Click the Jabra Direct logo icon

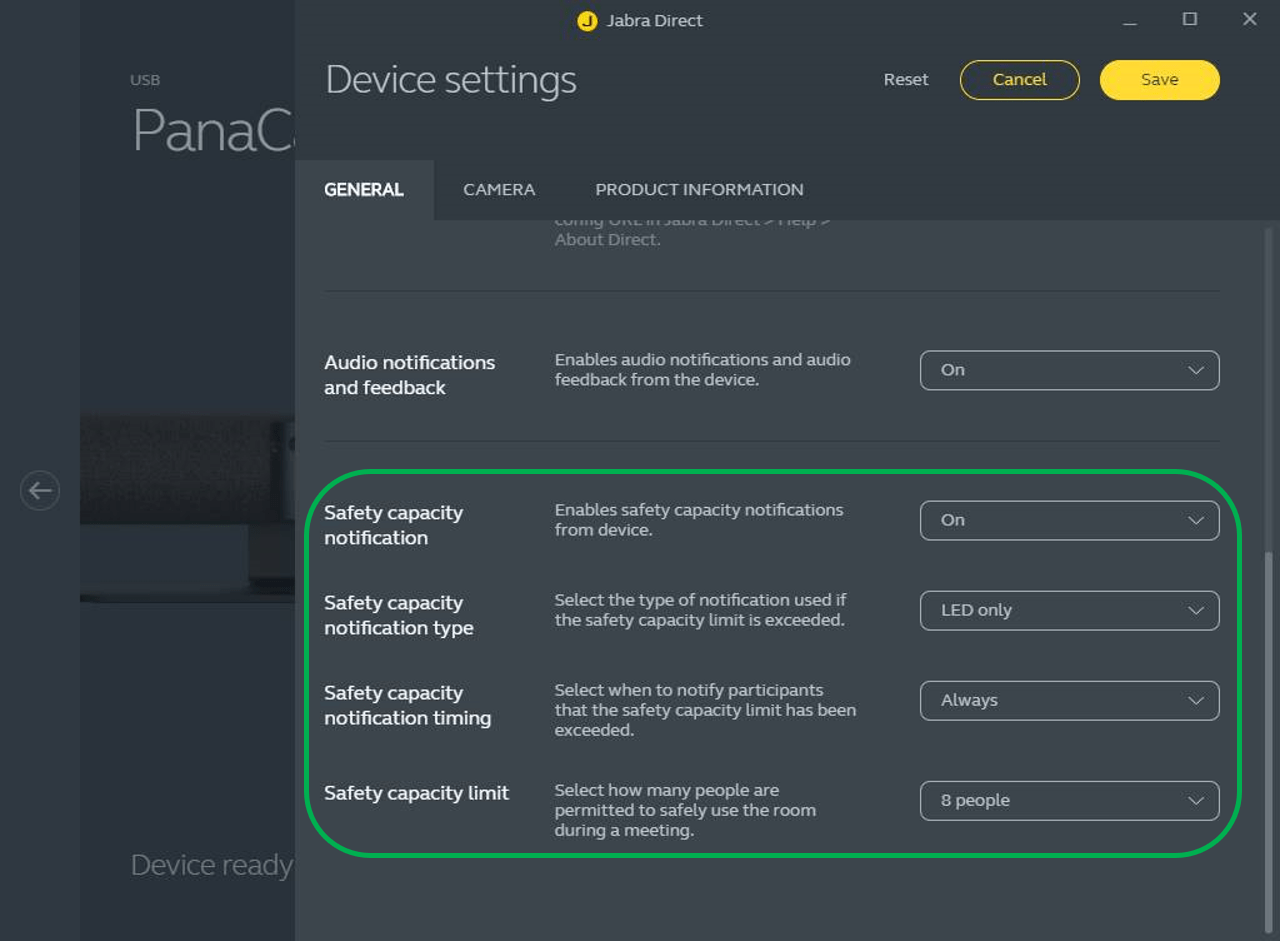point(587,21)
